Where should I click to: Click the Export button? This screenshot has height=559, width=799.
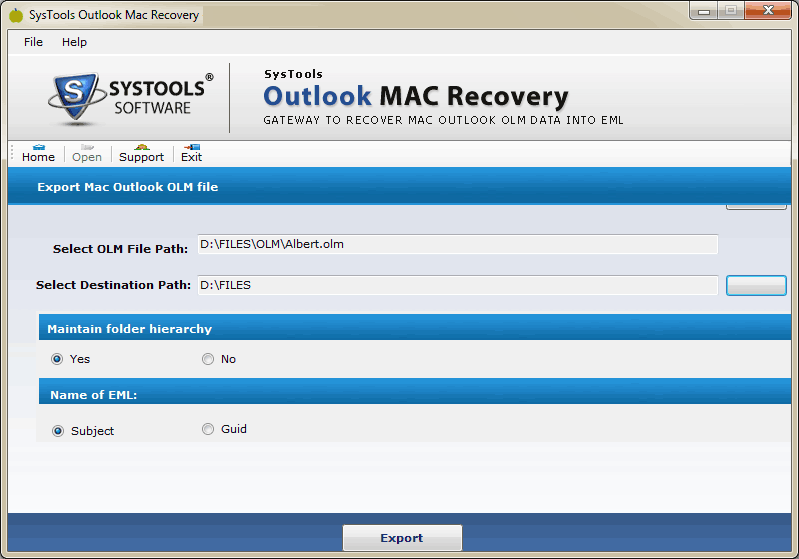pyautogui.click(x=402, y=538)
